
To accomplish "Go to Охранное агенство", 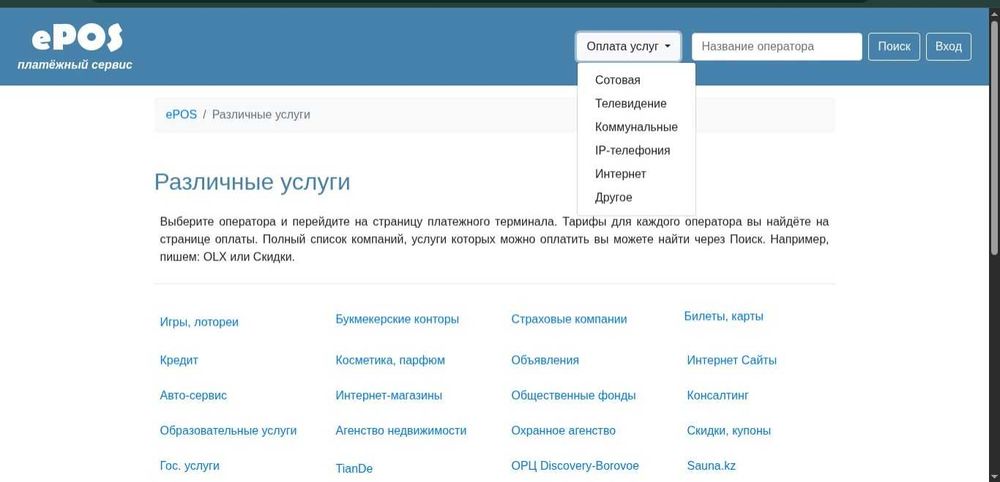I will pyautogui.click(x=563, y=430).
